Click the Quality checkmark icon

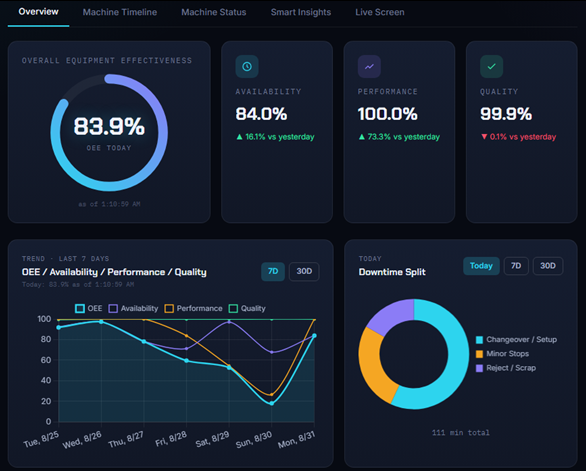491,67
